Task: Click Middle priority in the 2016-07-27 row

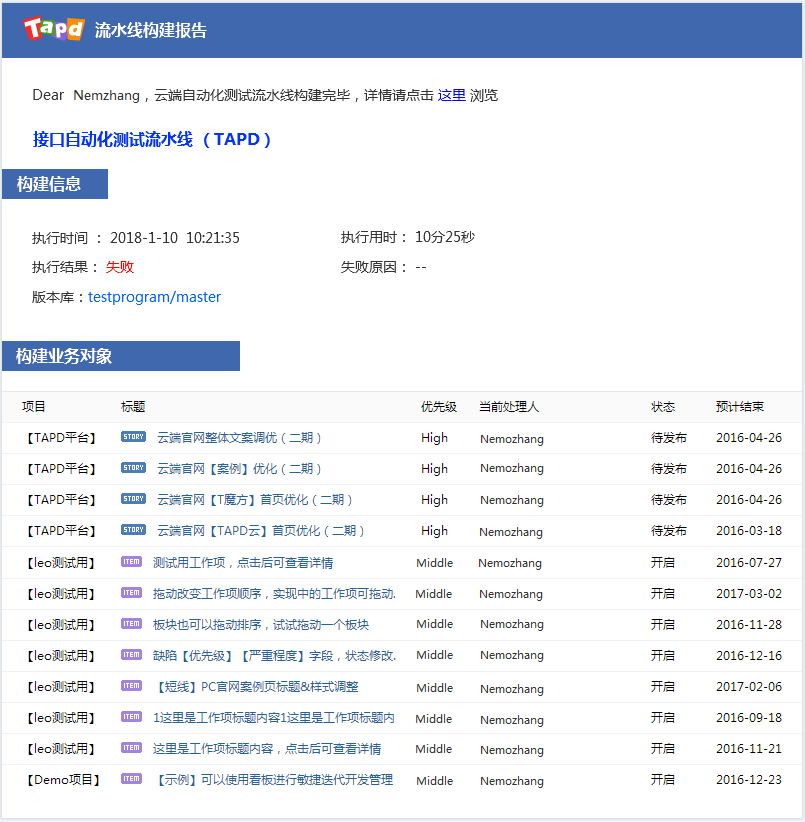Action: [x=434, y=563]
